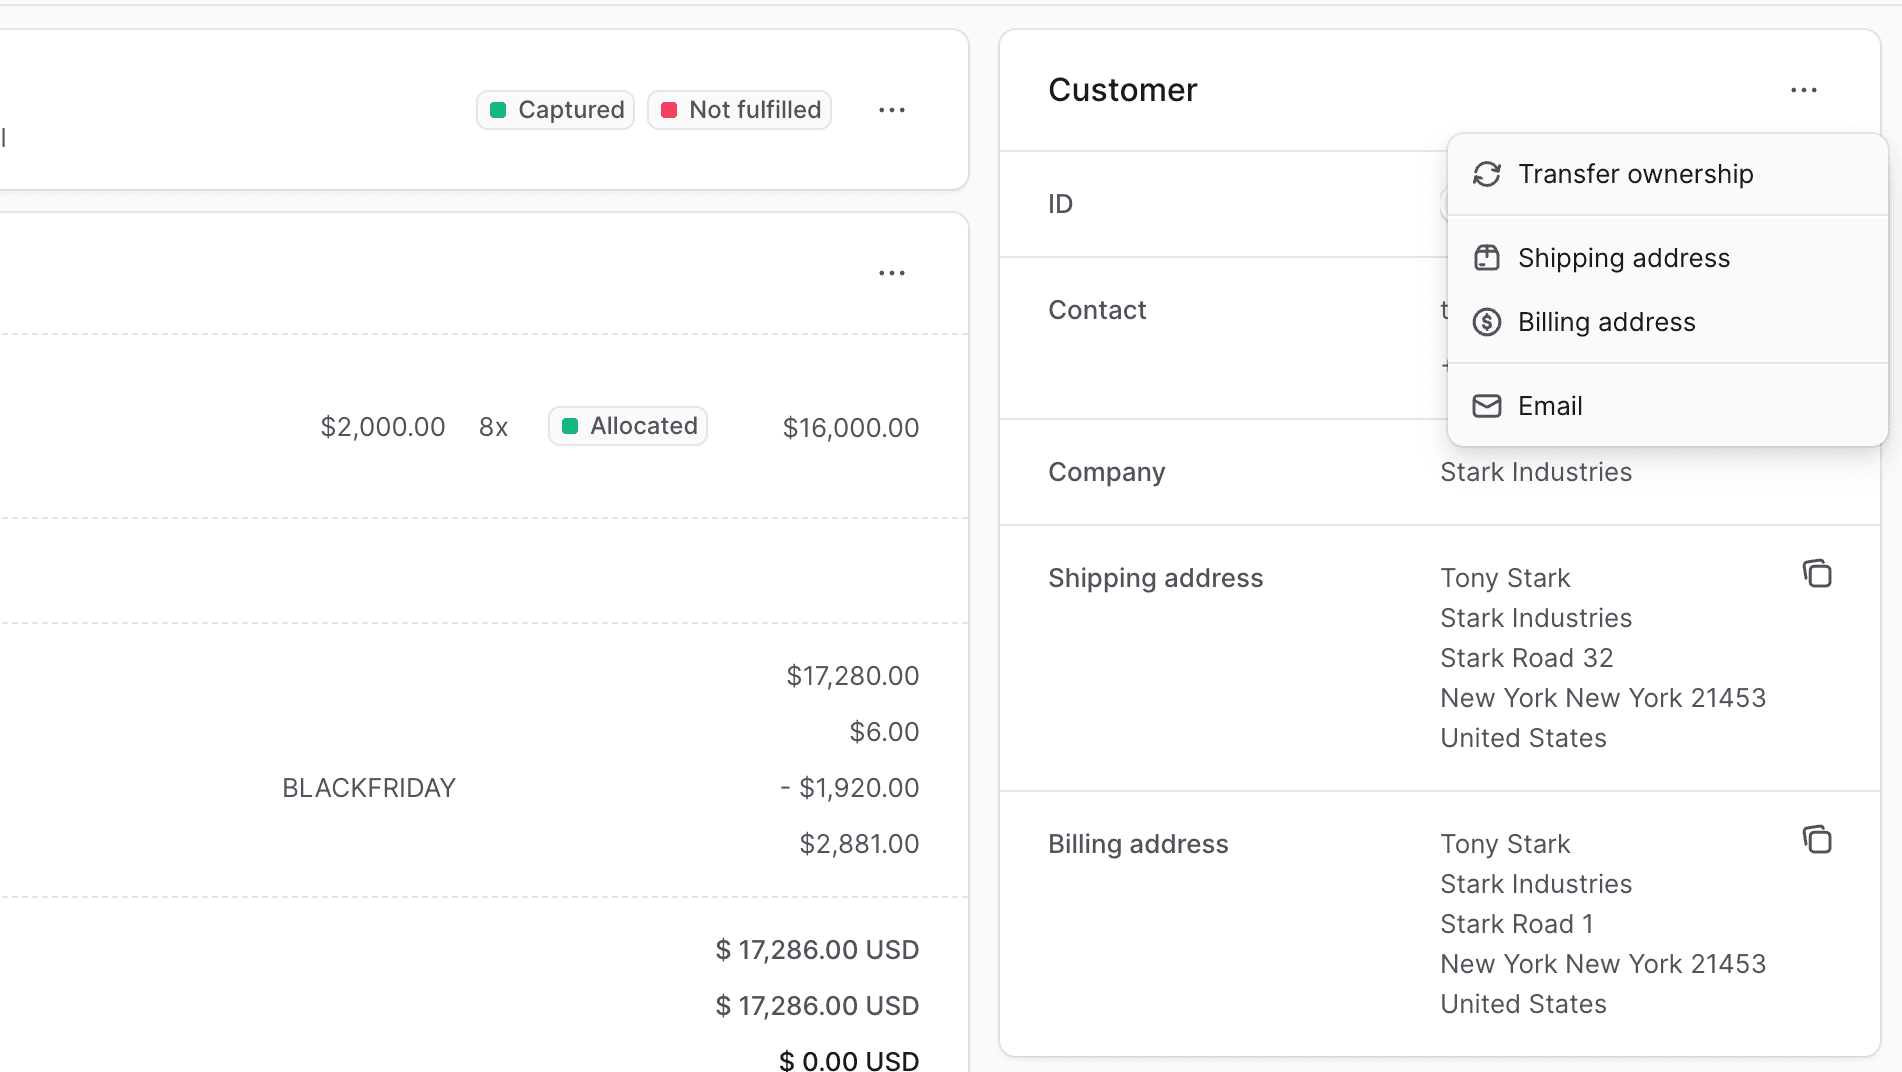Open the summary section three-dot menu

click(x=892, y=273)
